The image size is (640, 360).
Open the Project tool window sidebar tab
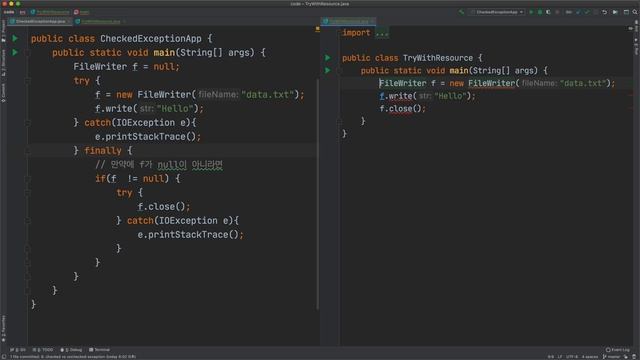click(x=3, y=31)
